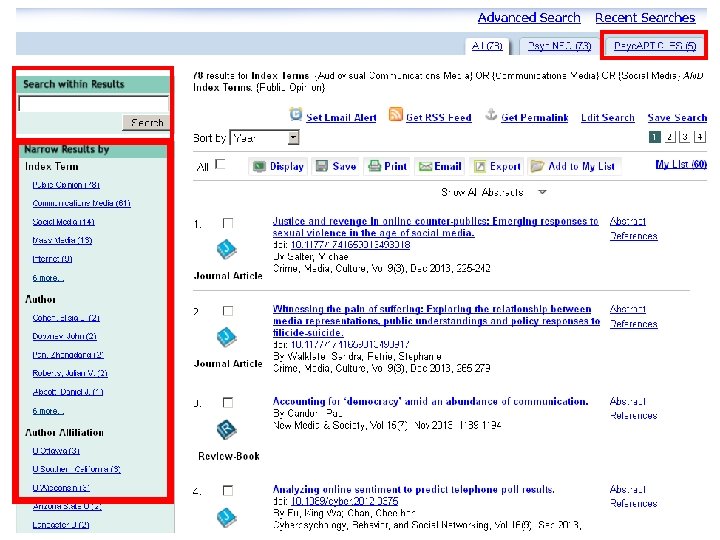Go to results page 3

coord(685,137)
